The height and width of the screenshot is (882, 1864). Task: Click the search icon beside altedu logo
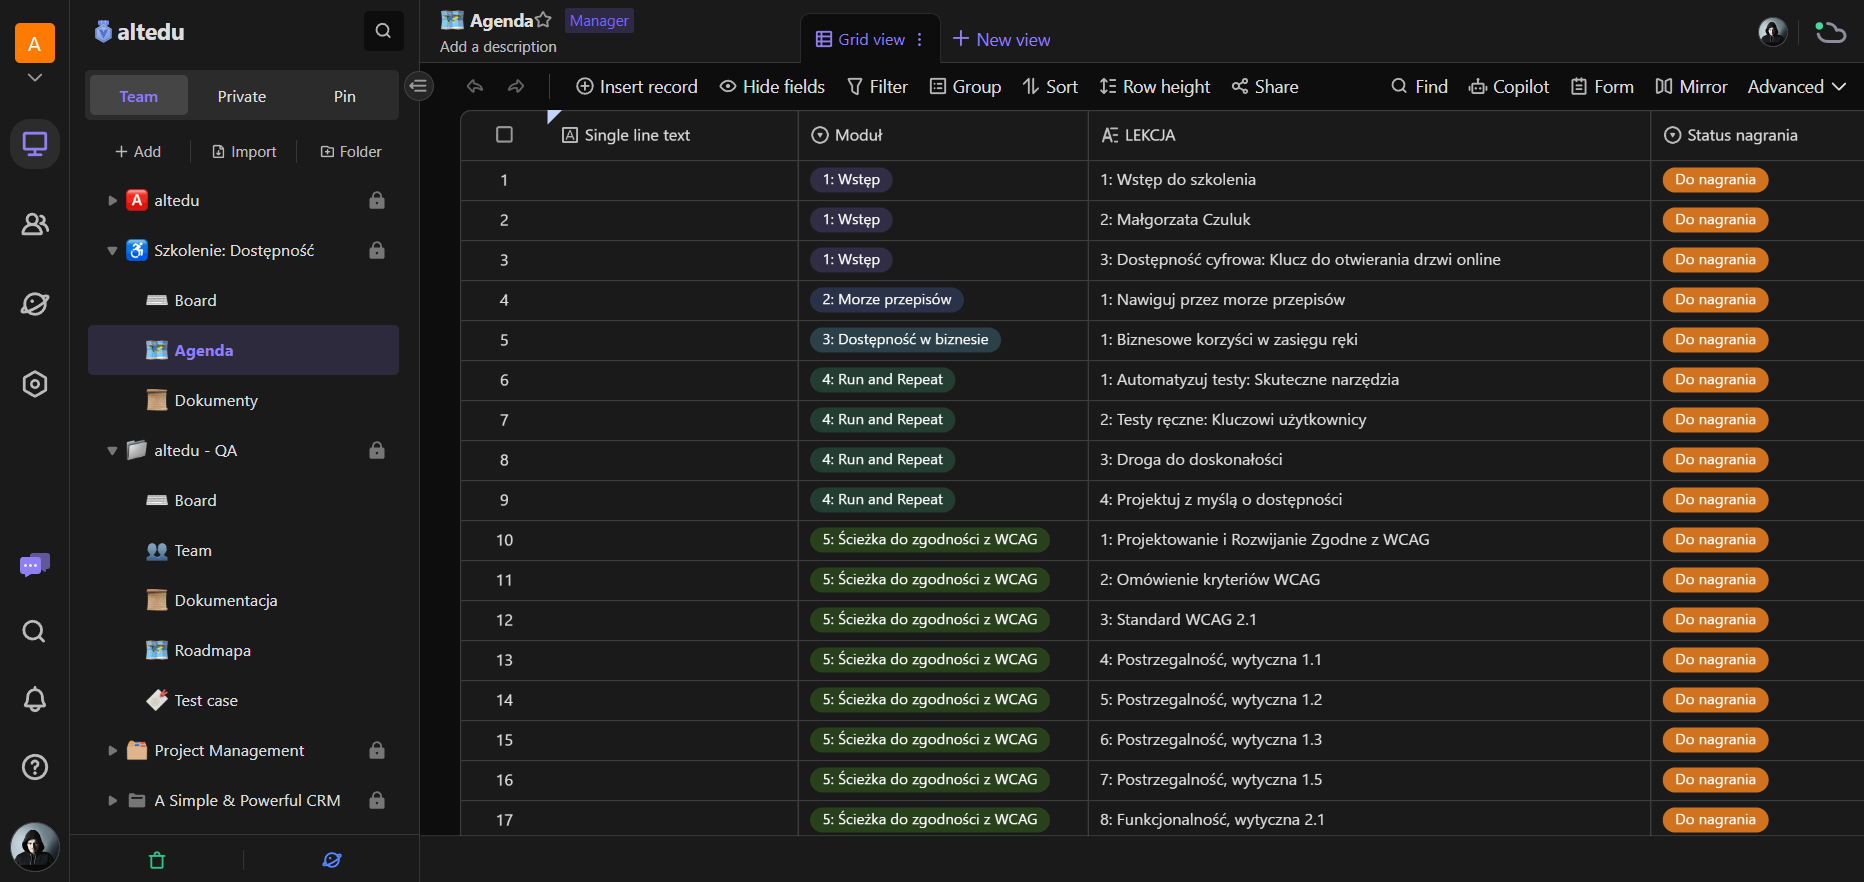383,31
